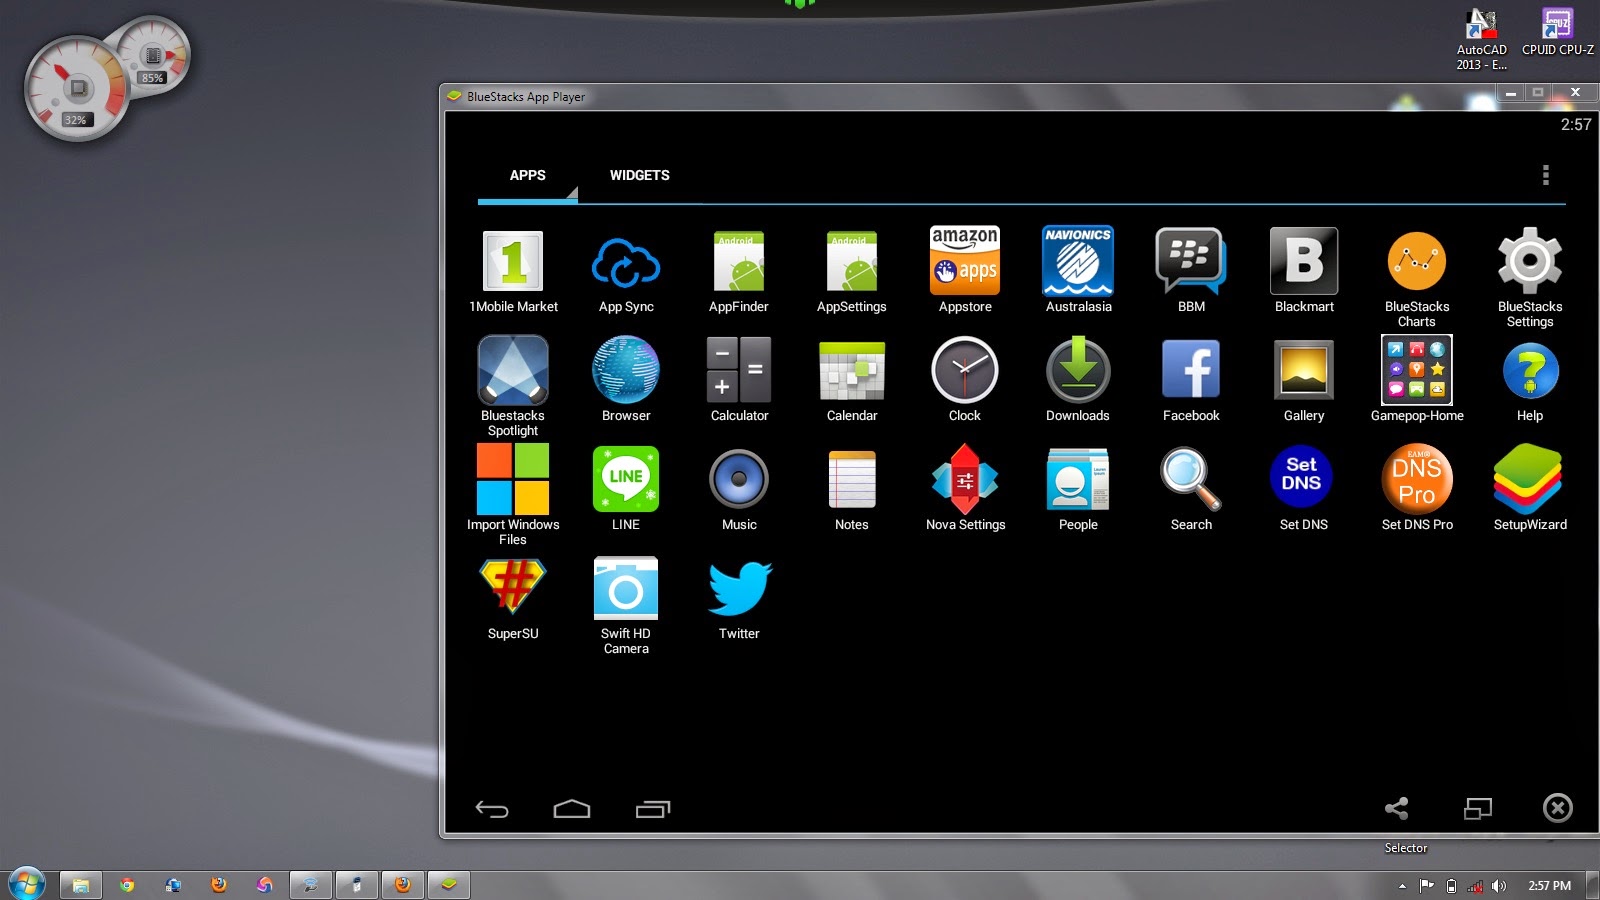Screen dimensions: 1600x900
Task: Show hidden system tray icons
Action: [x=1402, y=886]
